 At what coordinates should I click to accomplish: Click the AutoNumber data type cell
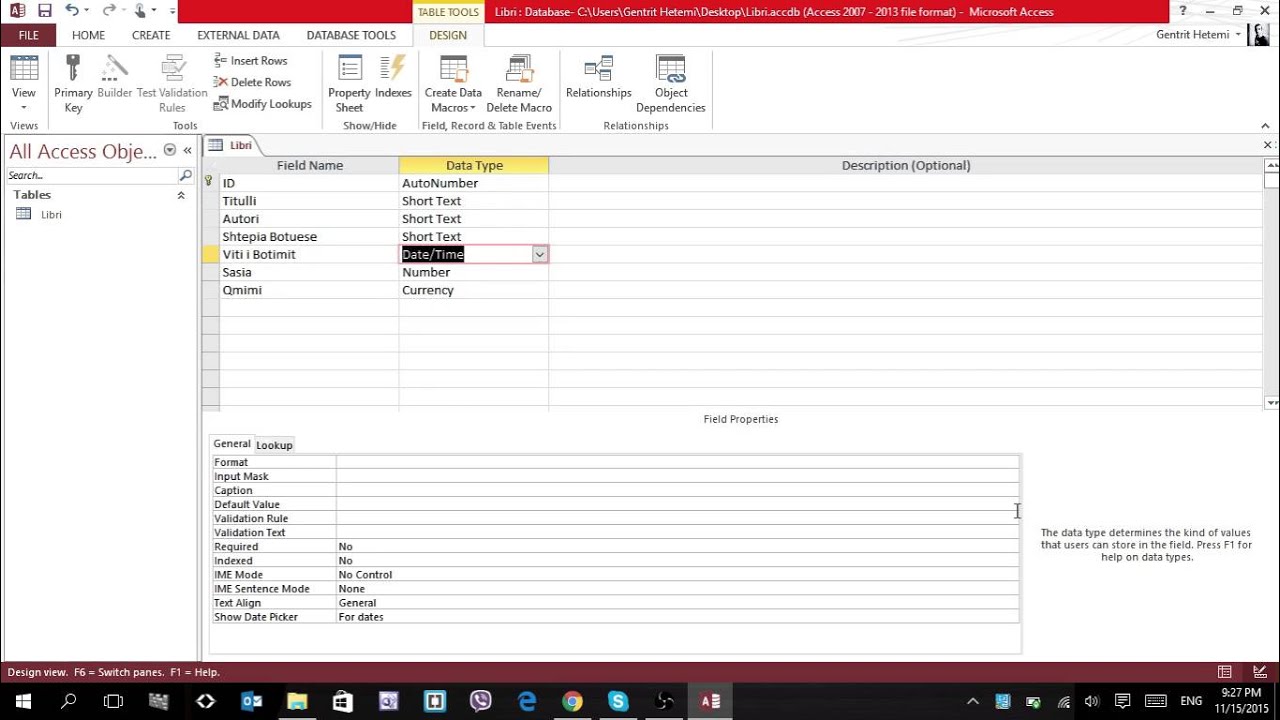(473, 183)
